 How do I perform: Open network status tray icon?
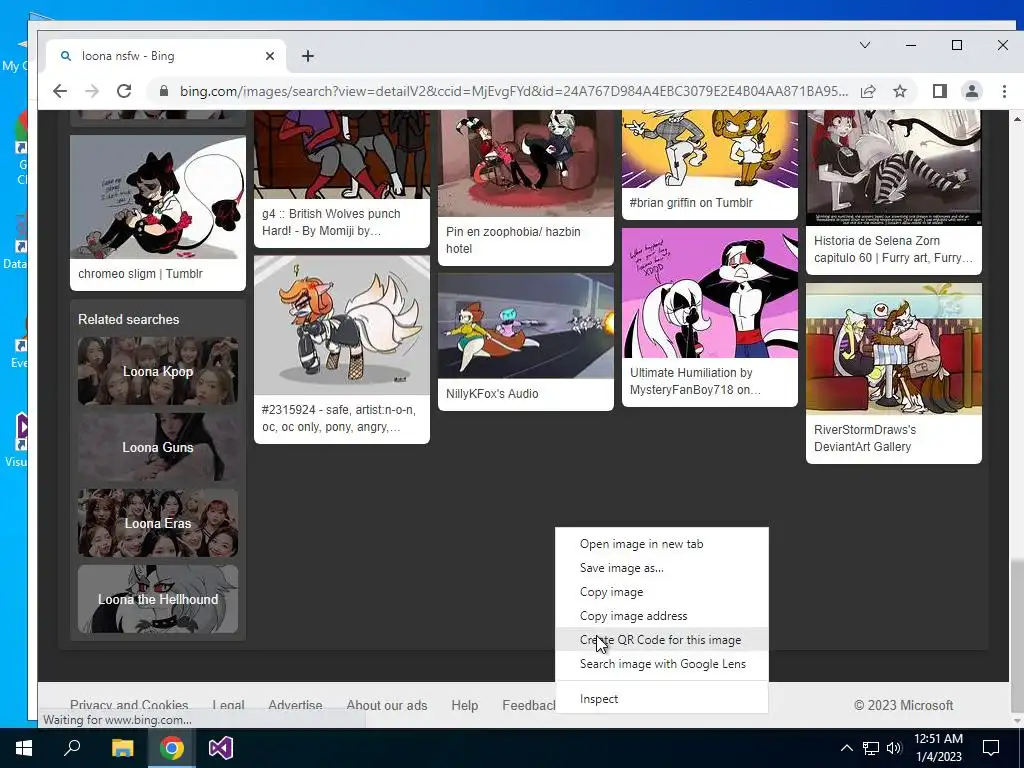tap(871, 748)
